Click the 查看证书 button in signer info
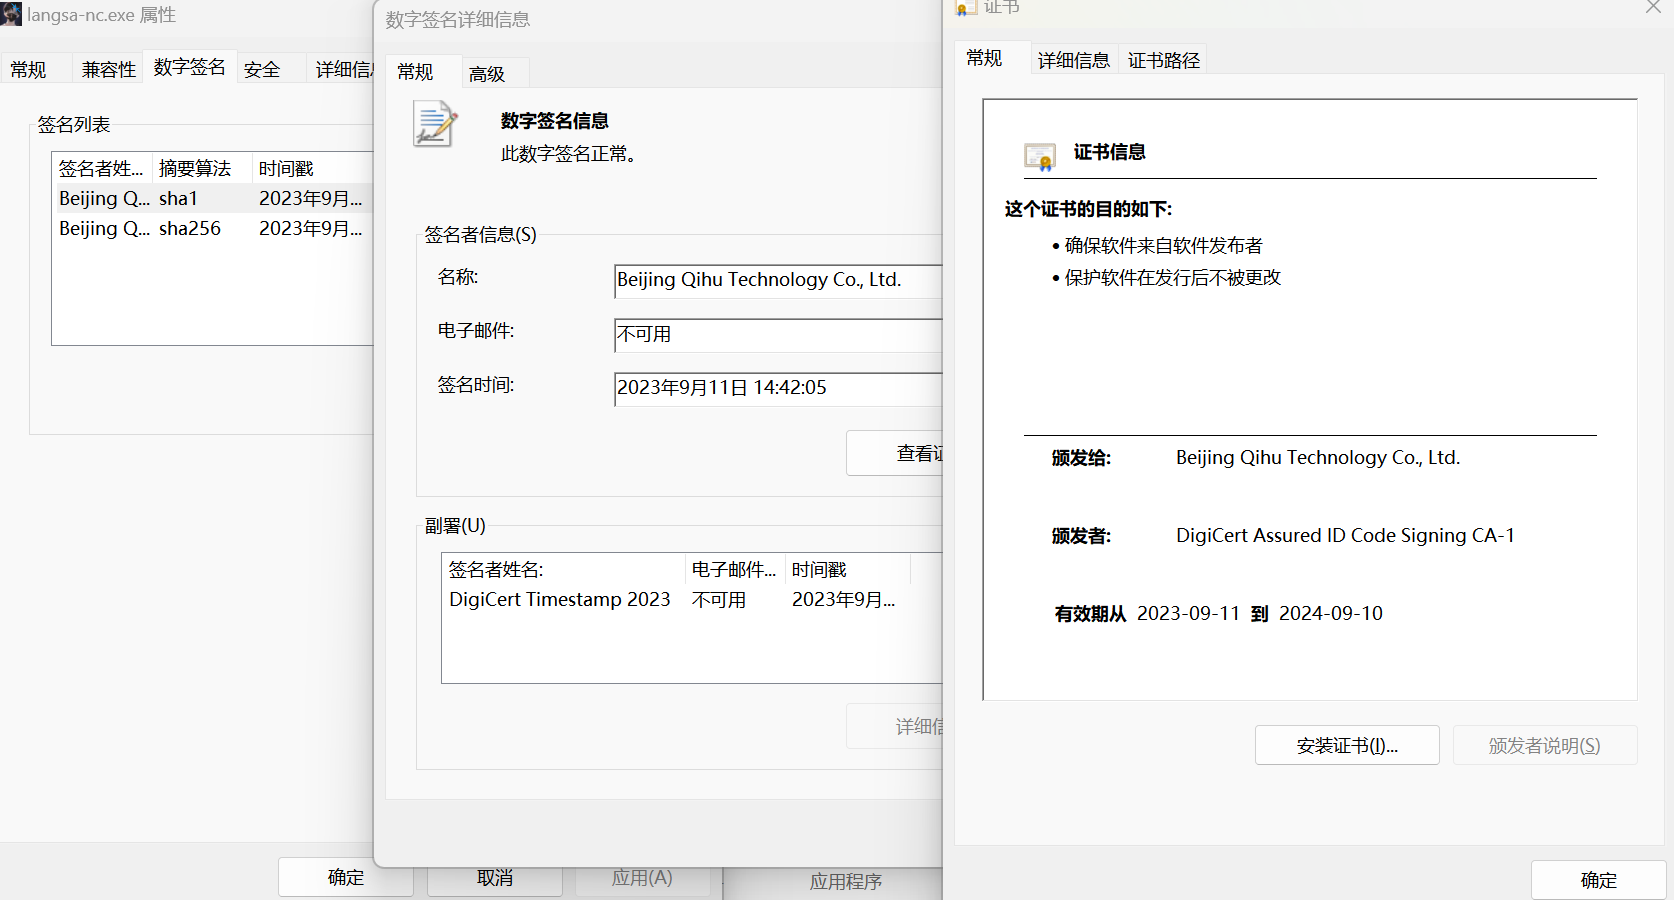1674x900 pixels. click(895, 453)
